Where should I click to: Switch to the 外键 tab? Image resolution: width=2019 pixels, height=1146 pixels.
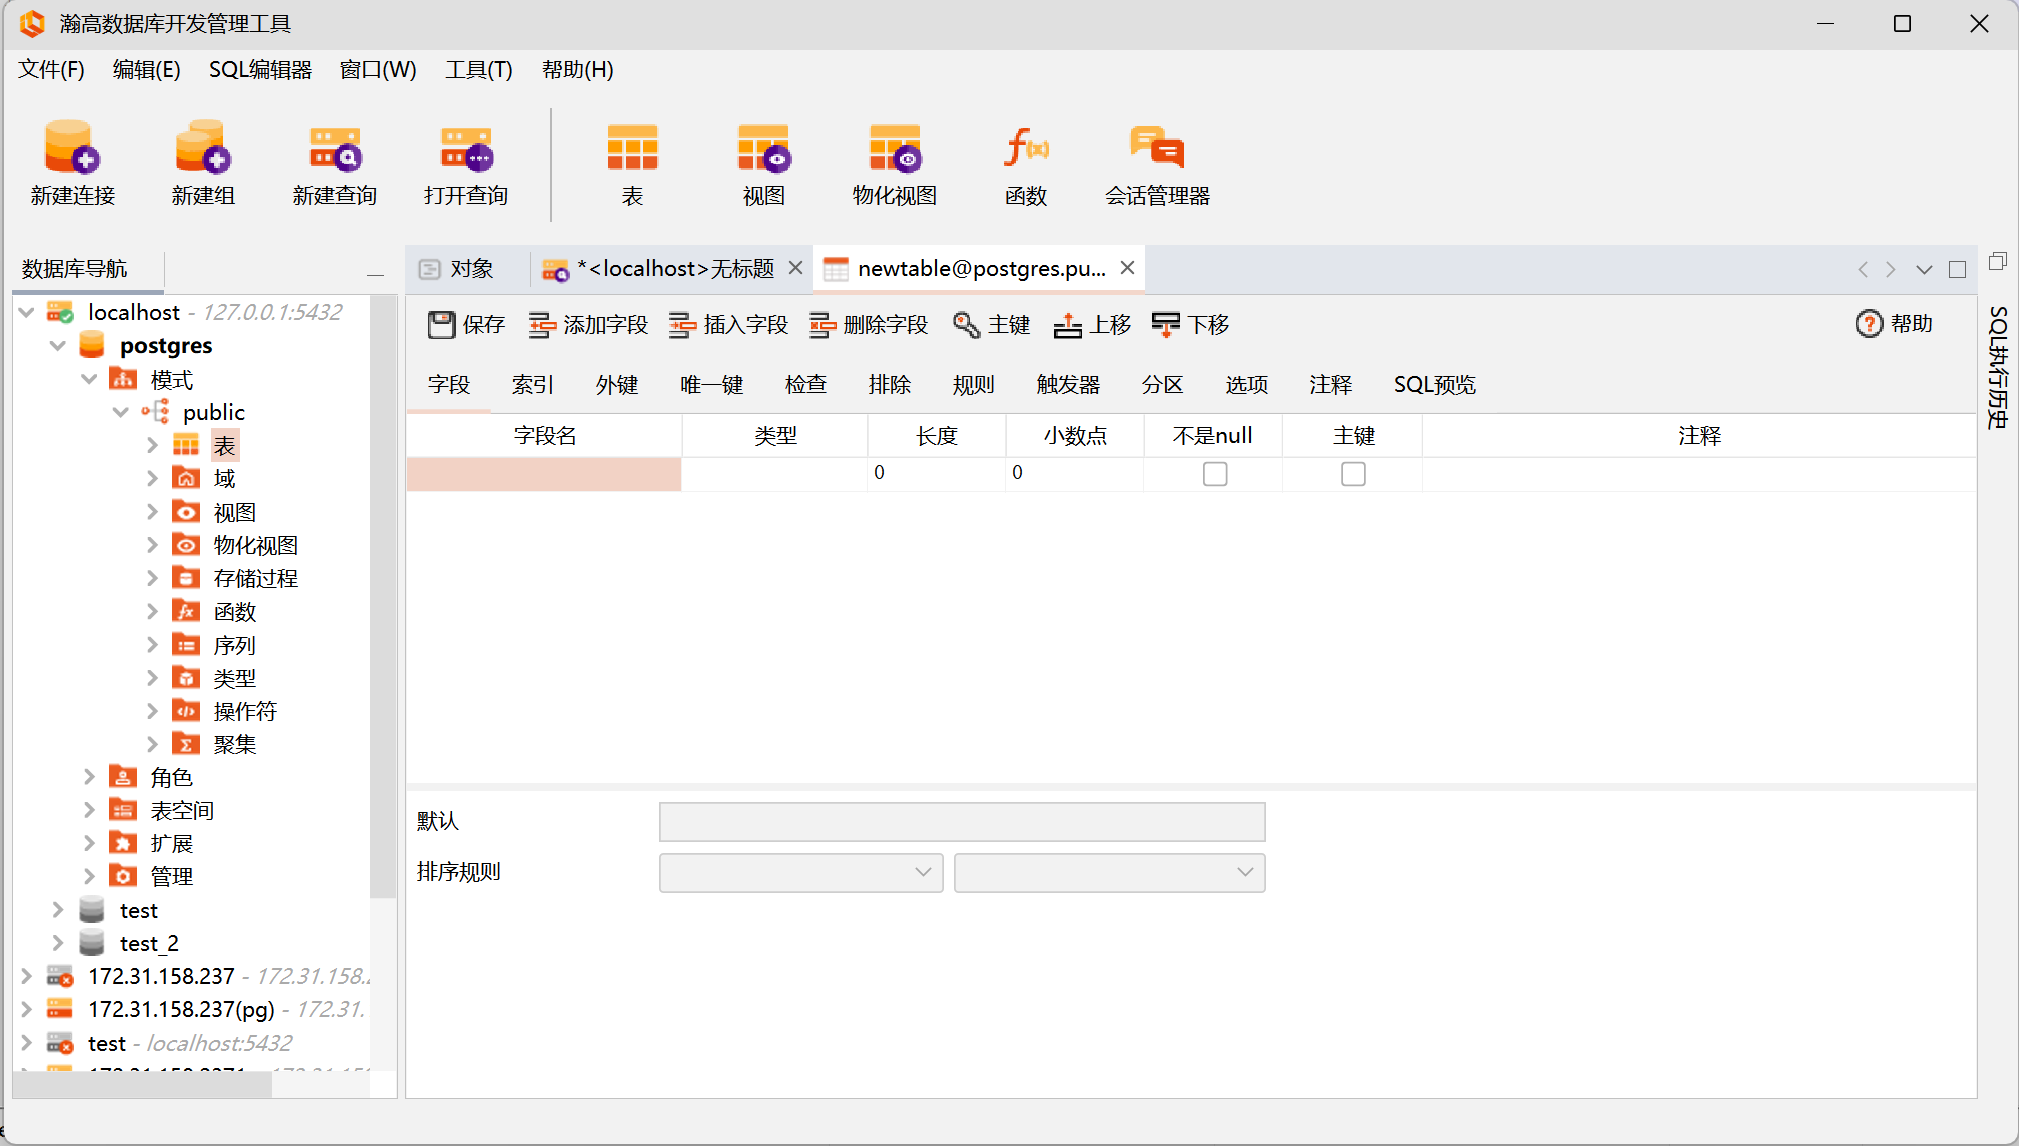617,385
